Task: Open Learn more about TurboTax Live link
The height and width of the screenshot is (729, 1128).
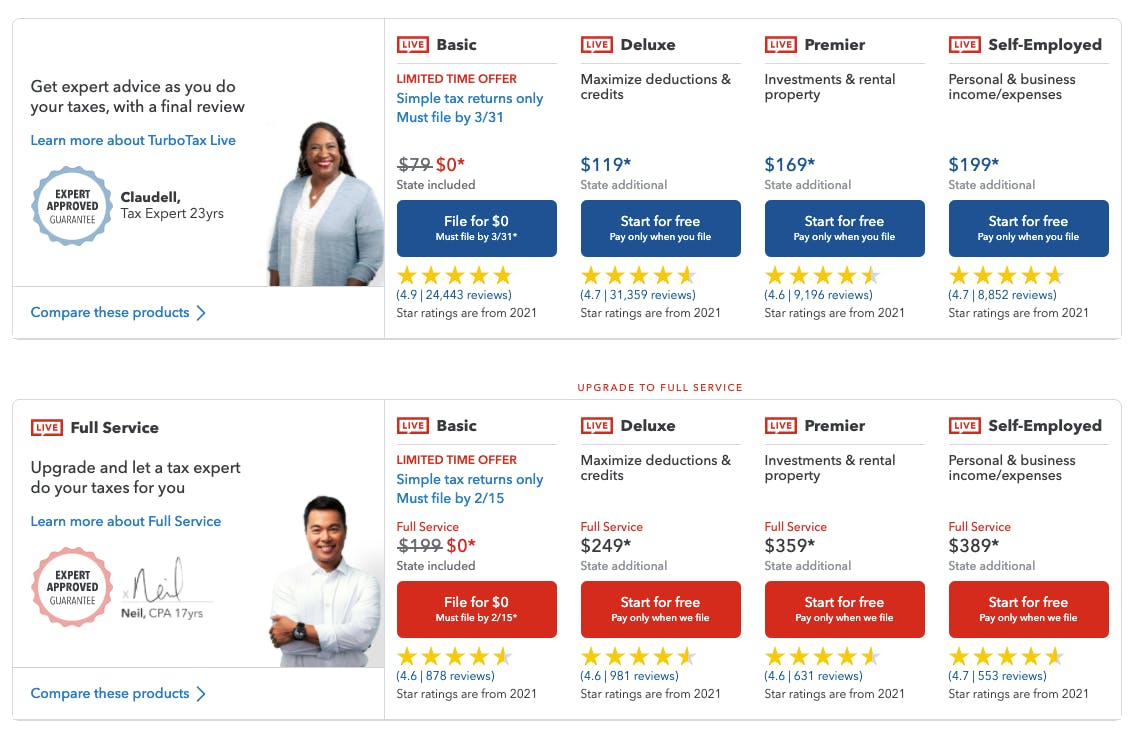Action: [x=133, y=140]
